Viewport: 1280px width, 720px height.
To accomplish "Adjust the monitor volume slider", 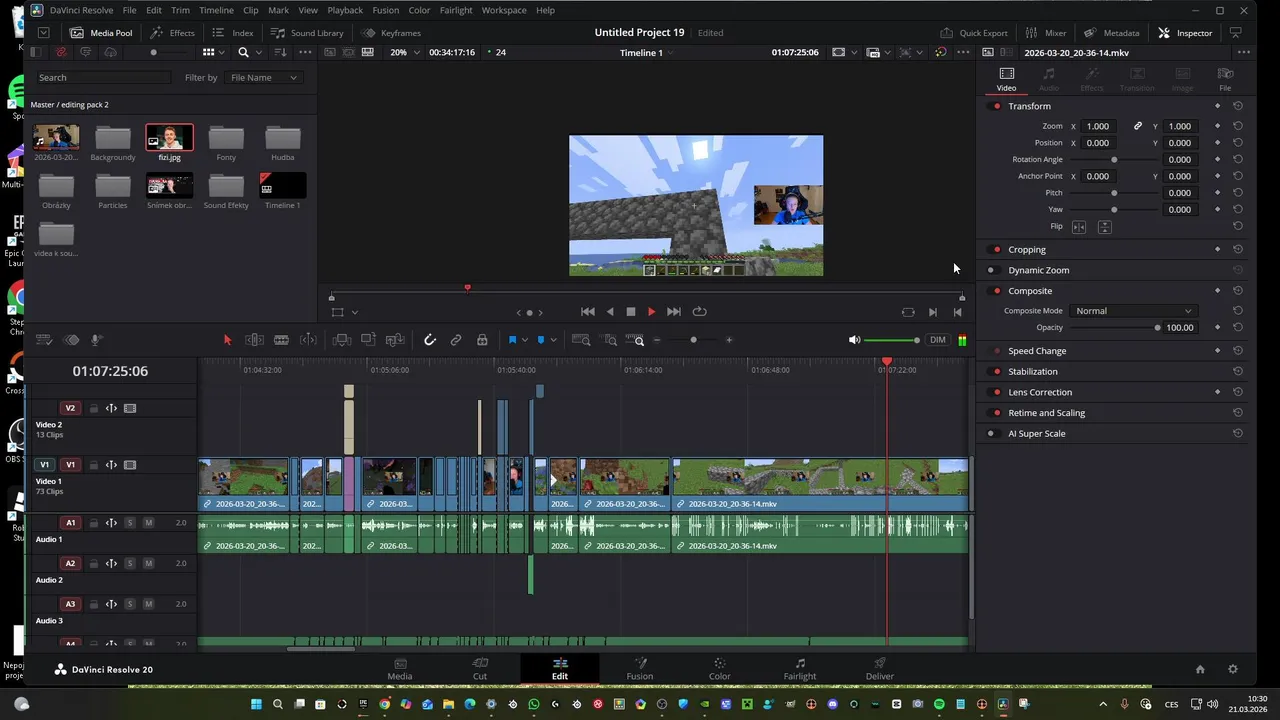I will coord(891,340).
